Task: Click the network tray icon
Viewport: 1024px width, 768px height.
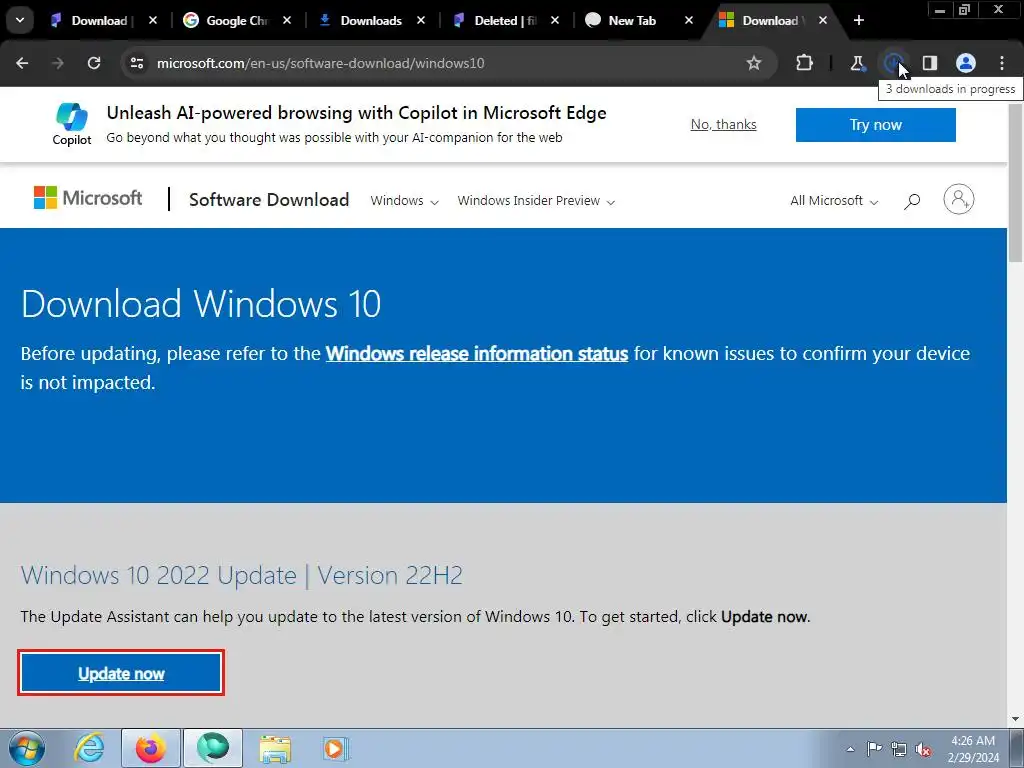Action: tap(899, 749)
